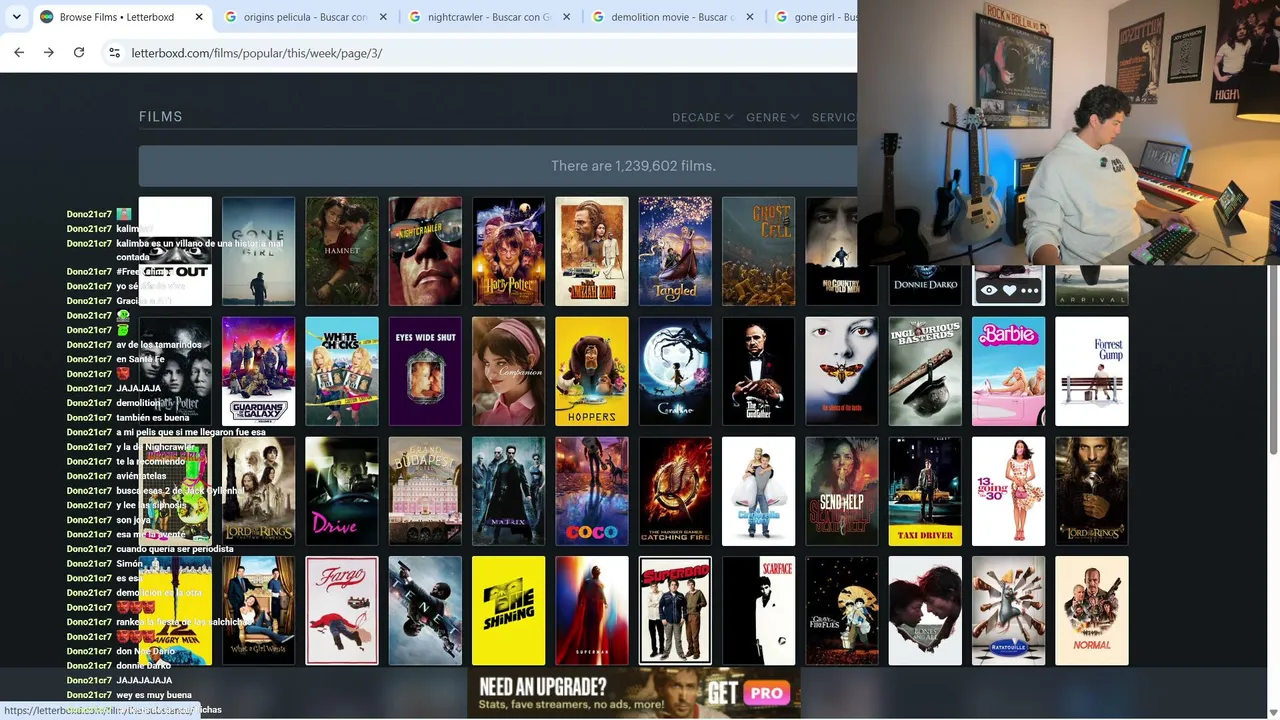Open the Donnie Darko poster

(x=925, y=285)
